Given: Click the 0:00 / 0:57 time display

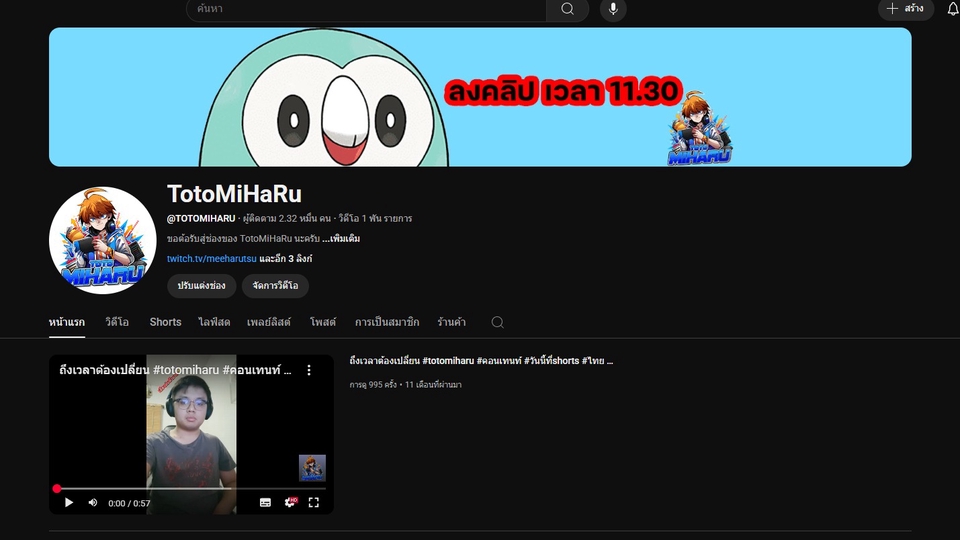Looking at the screenshot, I should pos(129,503).
